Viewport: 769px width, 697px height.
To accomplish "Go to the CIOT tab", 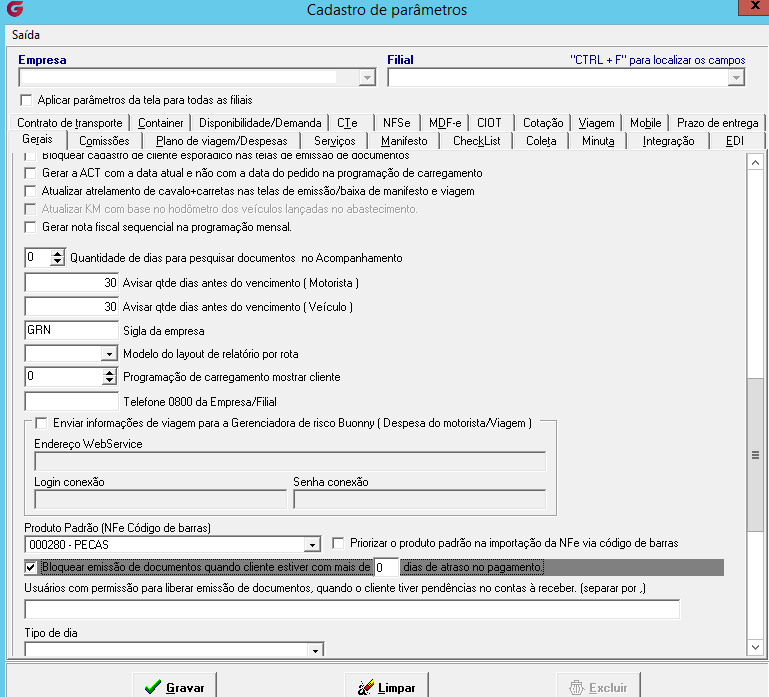I will (x=489, y=123).
